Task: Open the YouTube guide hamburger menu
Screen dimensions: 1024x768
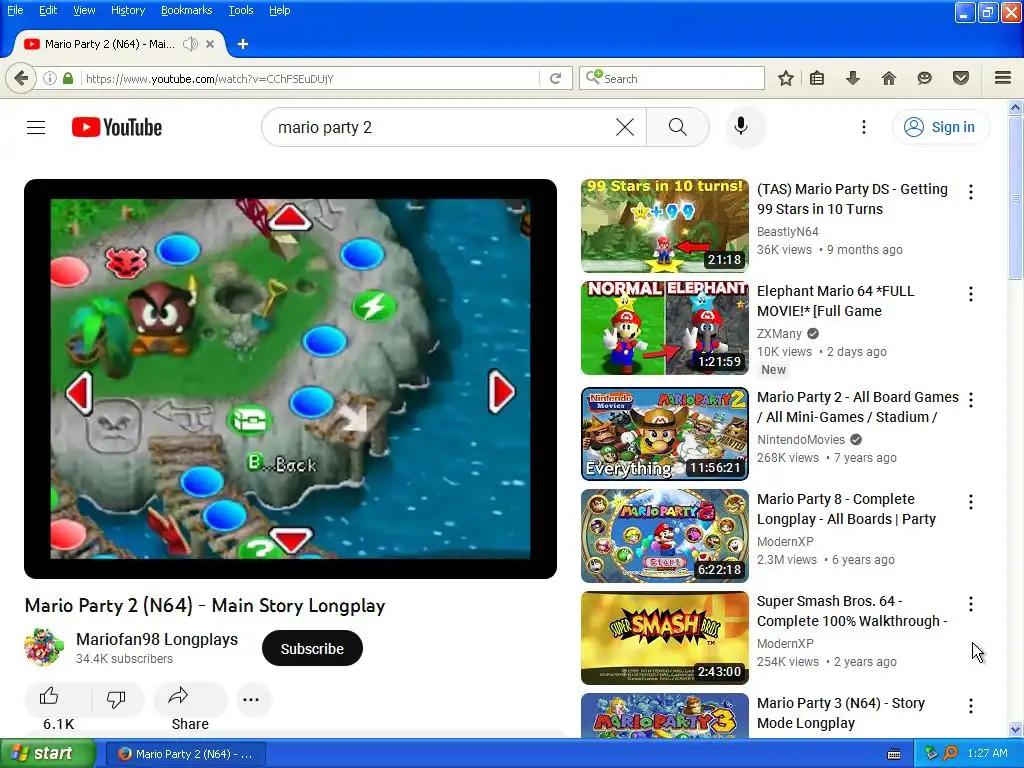Action: (x=36, y=127)
